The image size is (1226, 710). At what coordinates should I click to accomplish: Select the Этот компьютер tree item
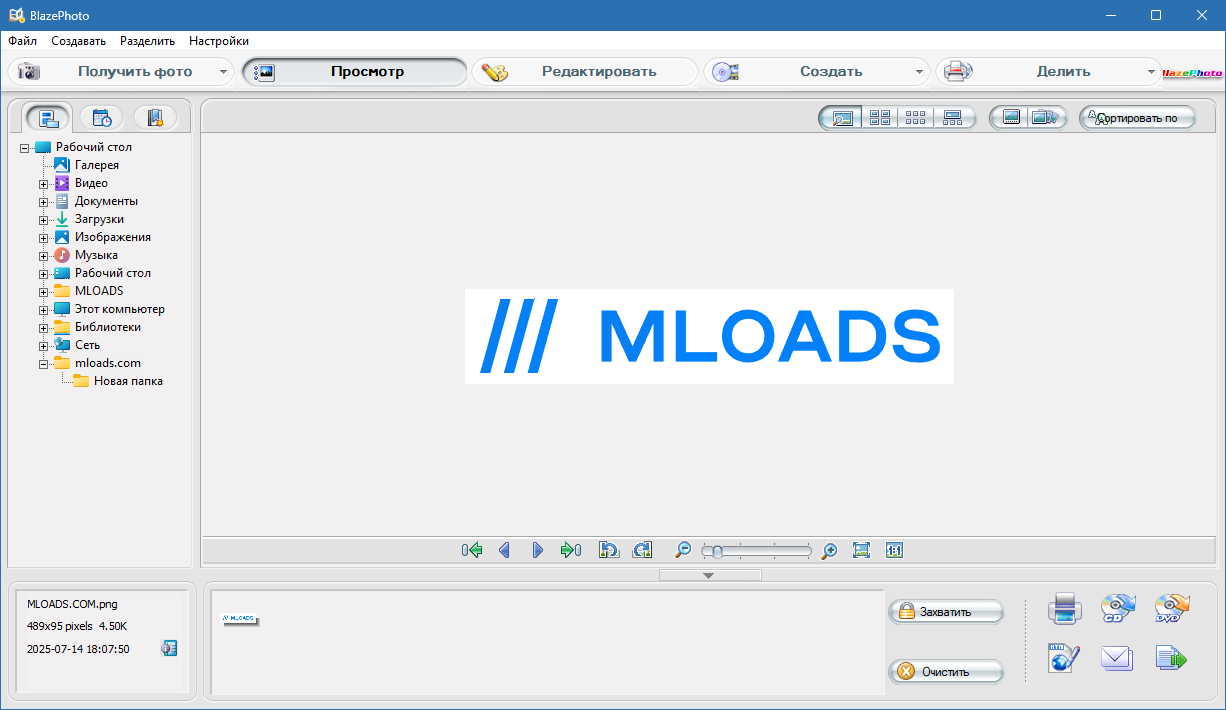[x=120, y=309]
